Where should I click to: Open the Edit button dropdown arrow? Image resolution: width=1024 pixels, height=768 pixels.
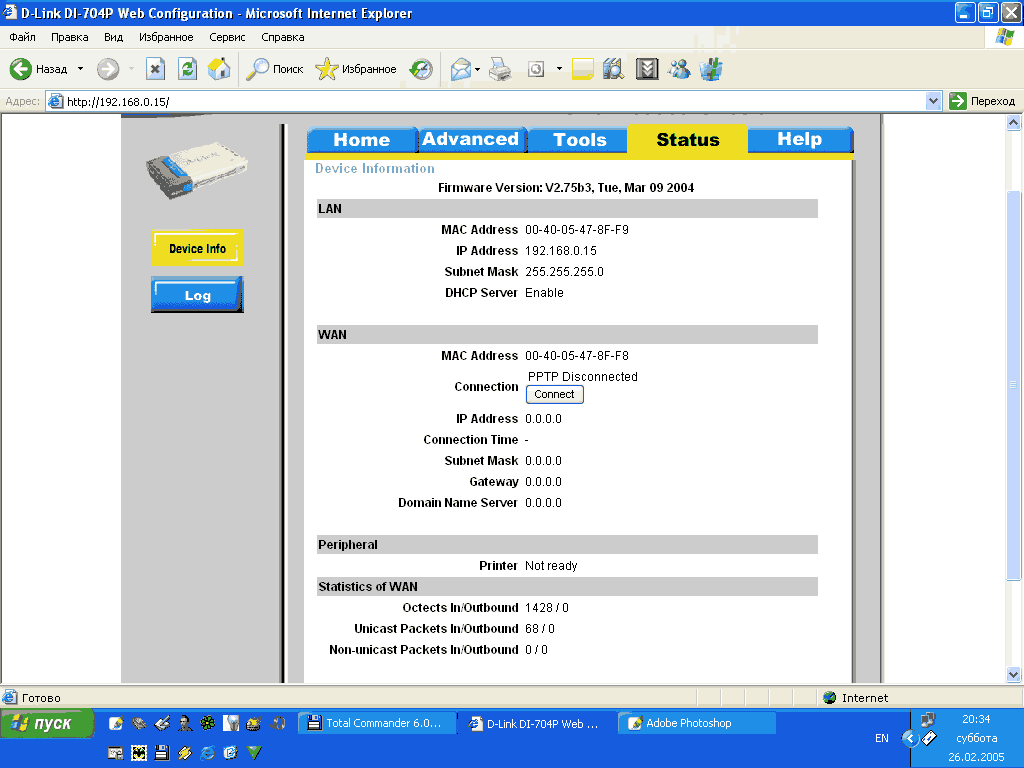tap(559, 69)
